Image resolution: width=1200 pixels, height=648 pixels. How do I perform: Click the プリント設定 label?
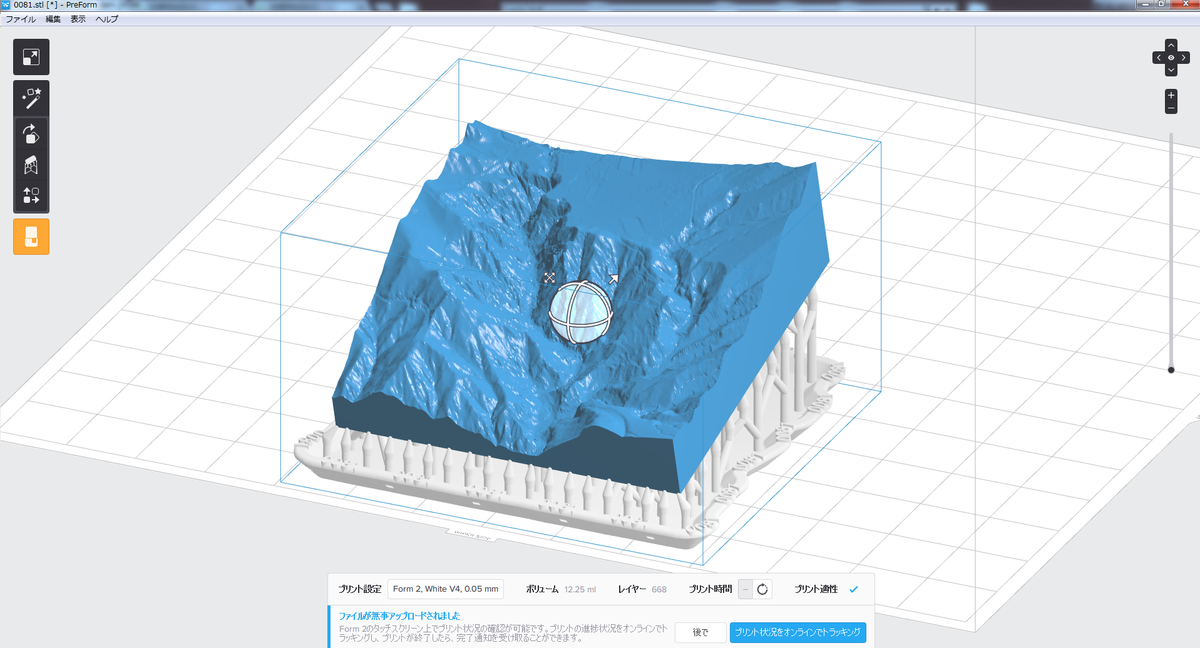coord(360,590)
